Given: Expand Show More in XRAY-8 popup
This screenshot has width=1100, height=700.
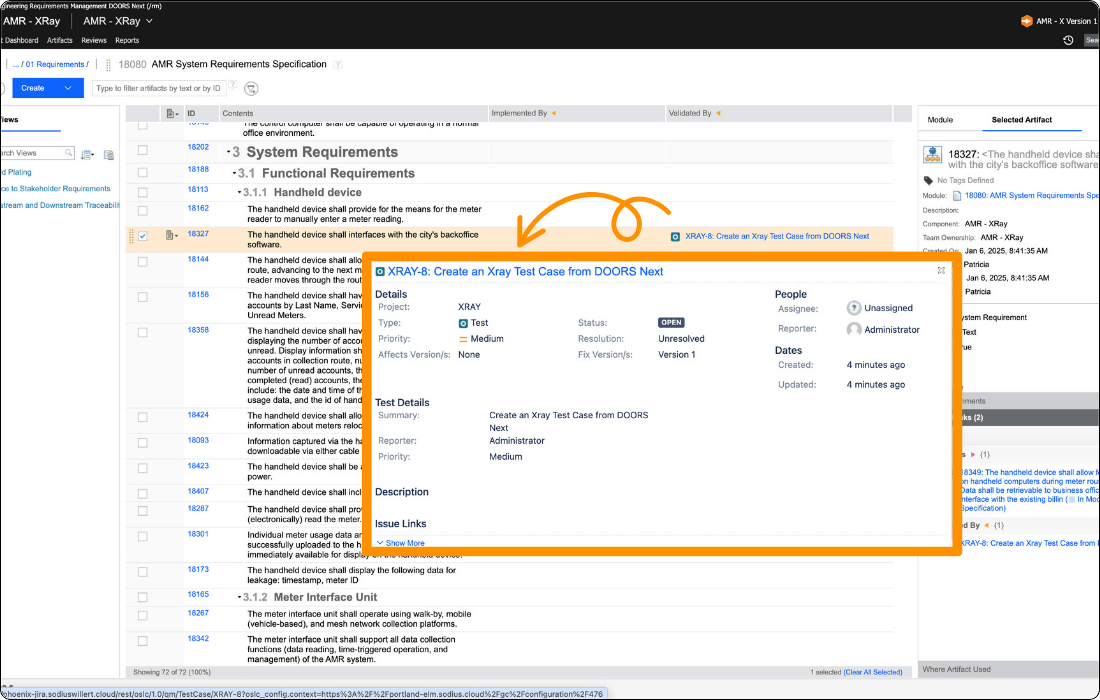Looking at the screenshot, I should (400, 543).
